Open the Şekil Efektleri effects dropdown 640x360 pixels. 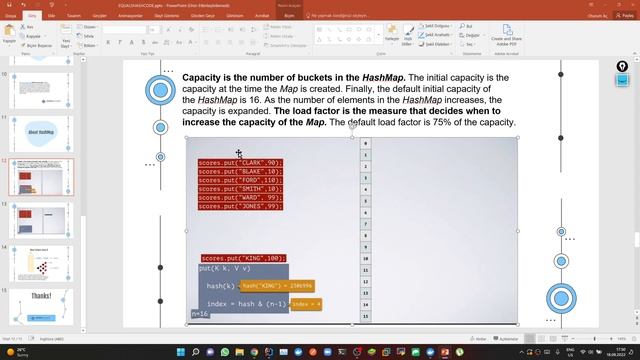coord(435,44)
